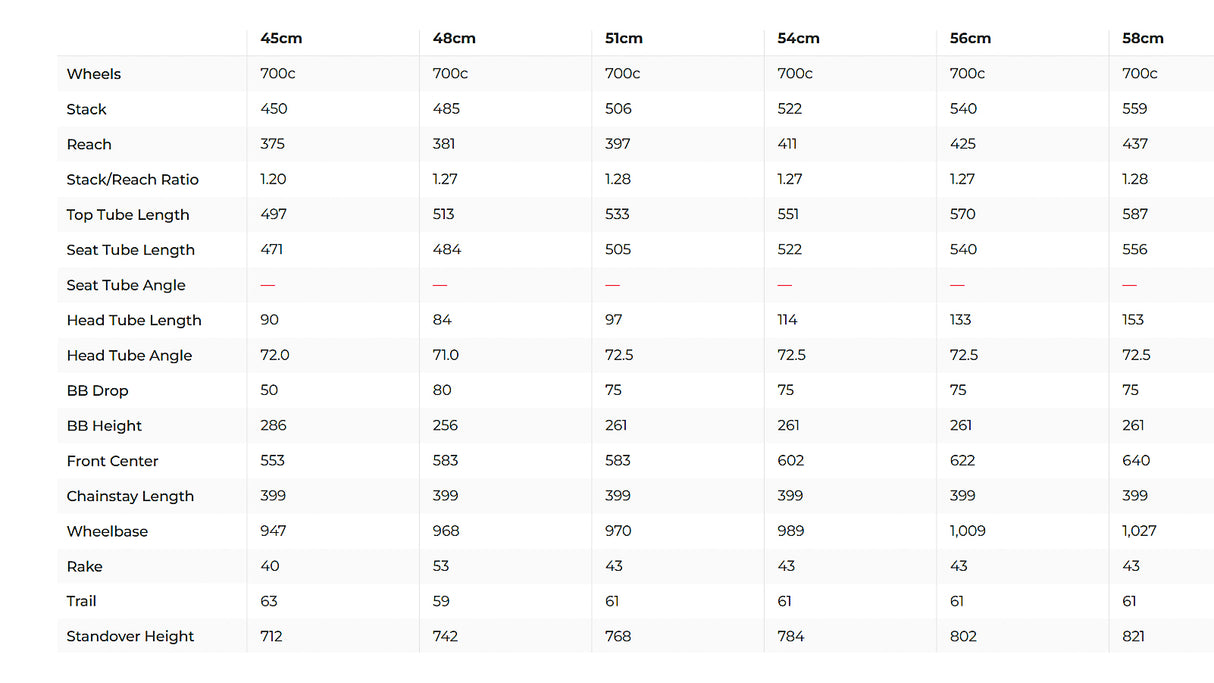Click the Seat Tube Angle row label
1214x683 pixels.
point(126,285)
